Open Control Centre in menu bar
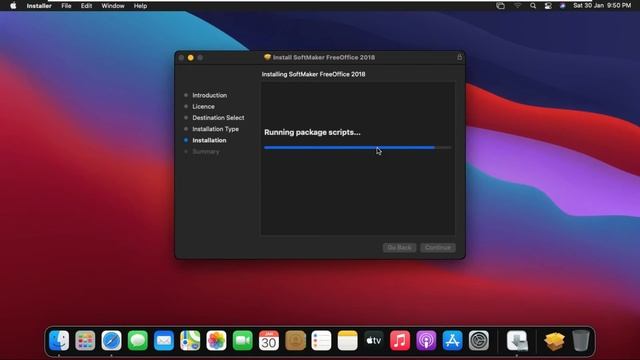The image size is (640, 360). point(548,6)
